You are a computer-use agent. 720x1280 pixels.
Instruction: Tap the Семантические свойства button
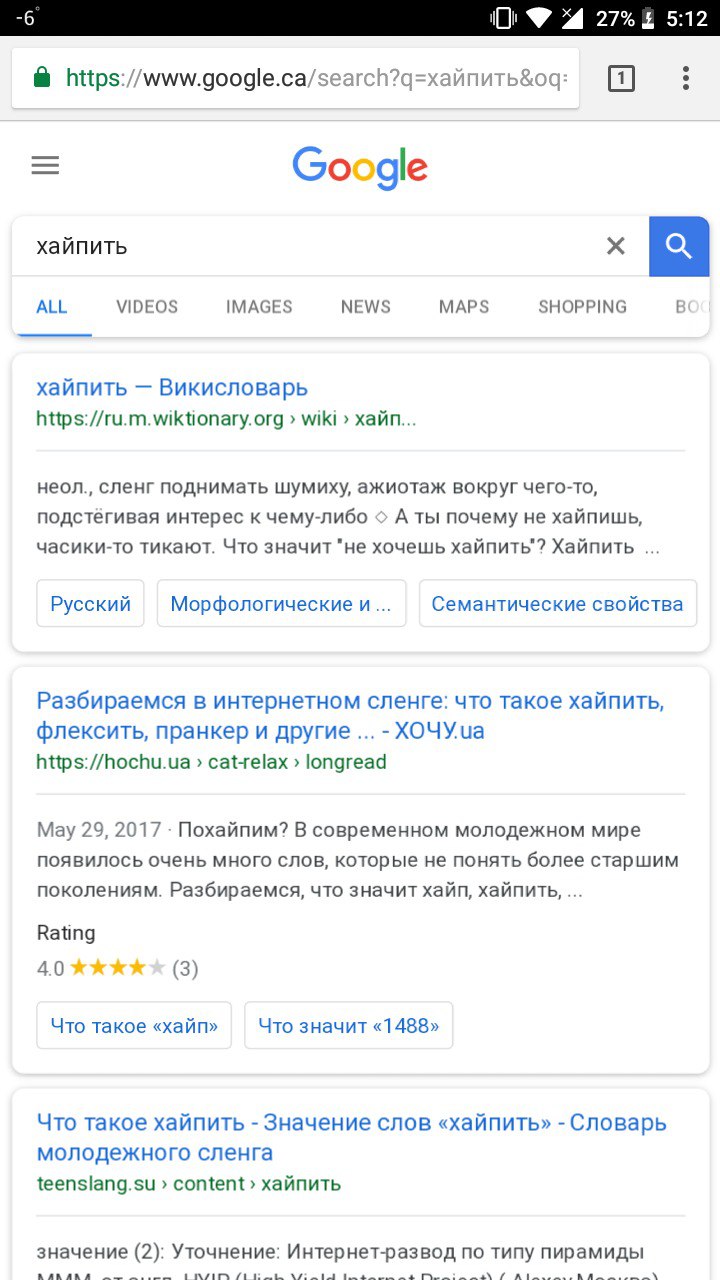tap(557, 604)
